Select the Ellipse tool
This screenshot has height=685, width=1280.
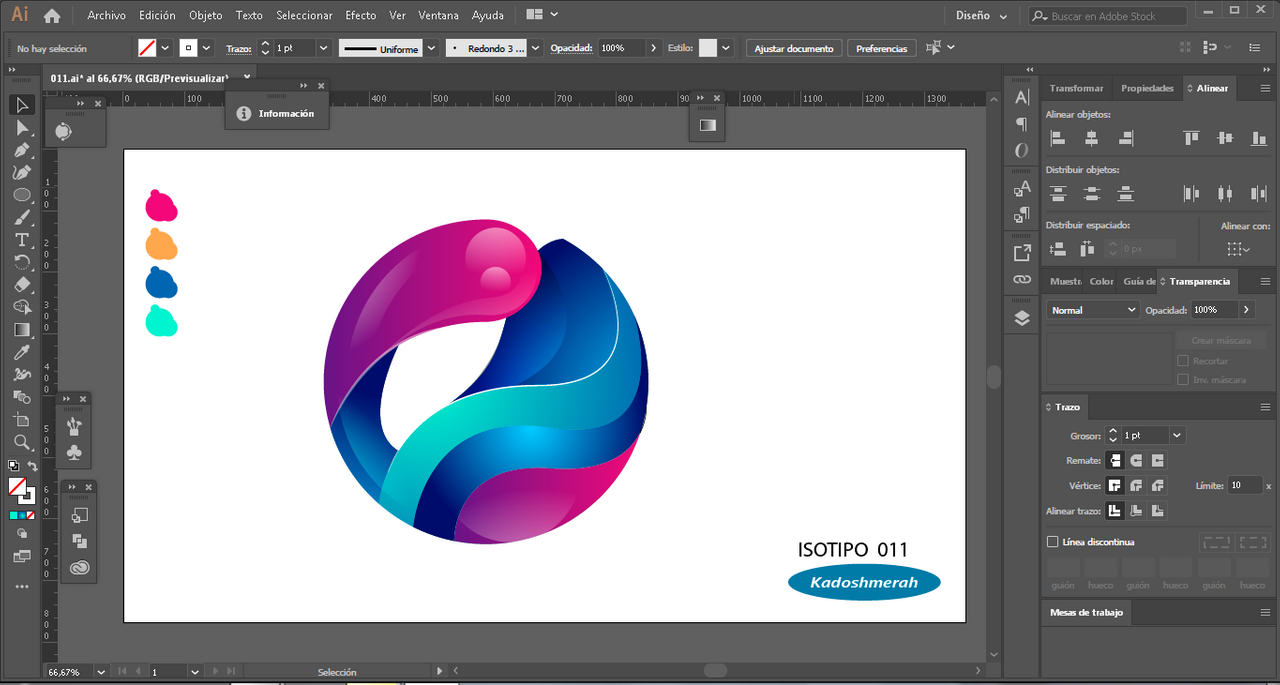pyautogui.click(x=22, y=195)
